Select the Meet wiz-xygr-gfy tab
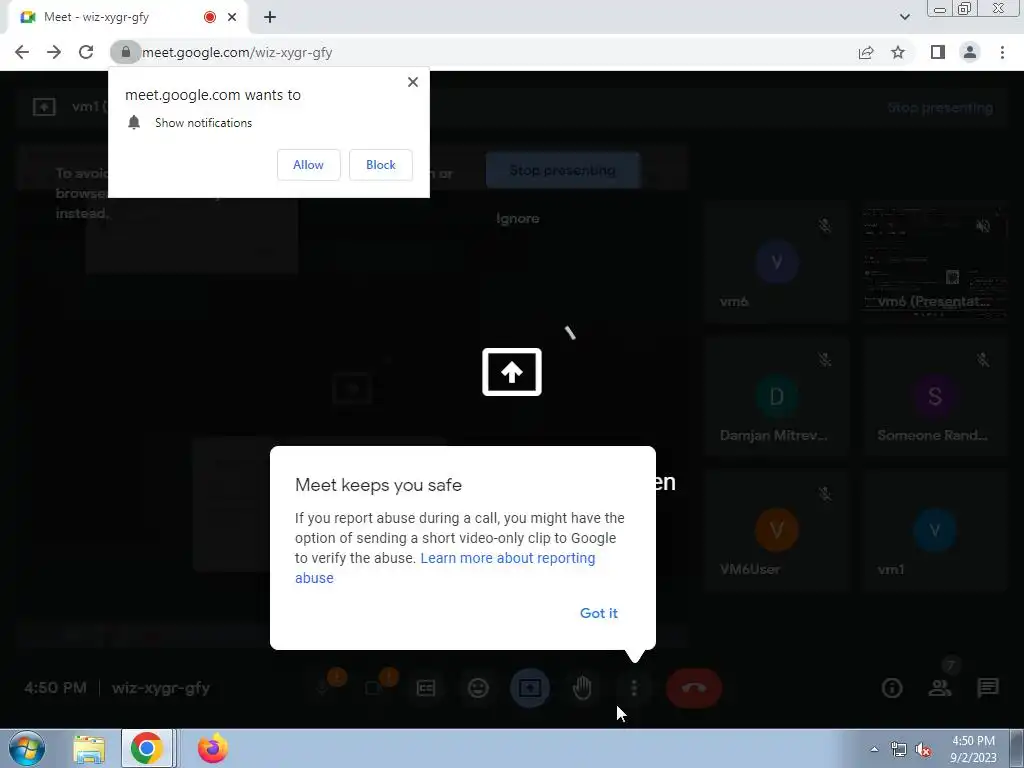The image size is (1024, 768). pyautogui.click(x=127, y=17)
